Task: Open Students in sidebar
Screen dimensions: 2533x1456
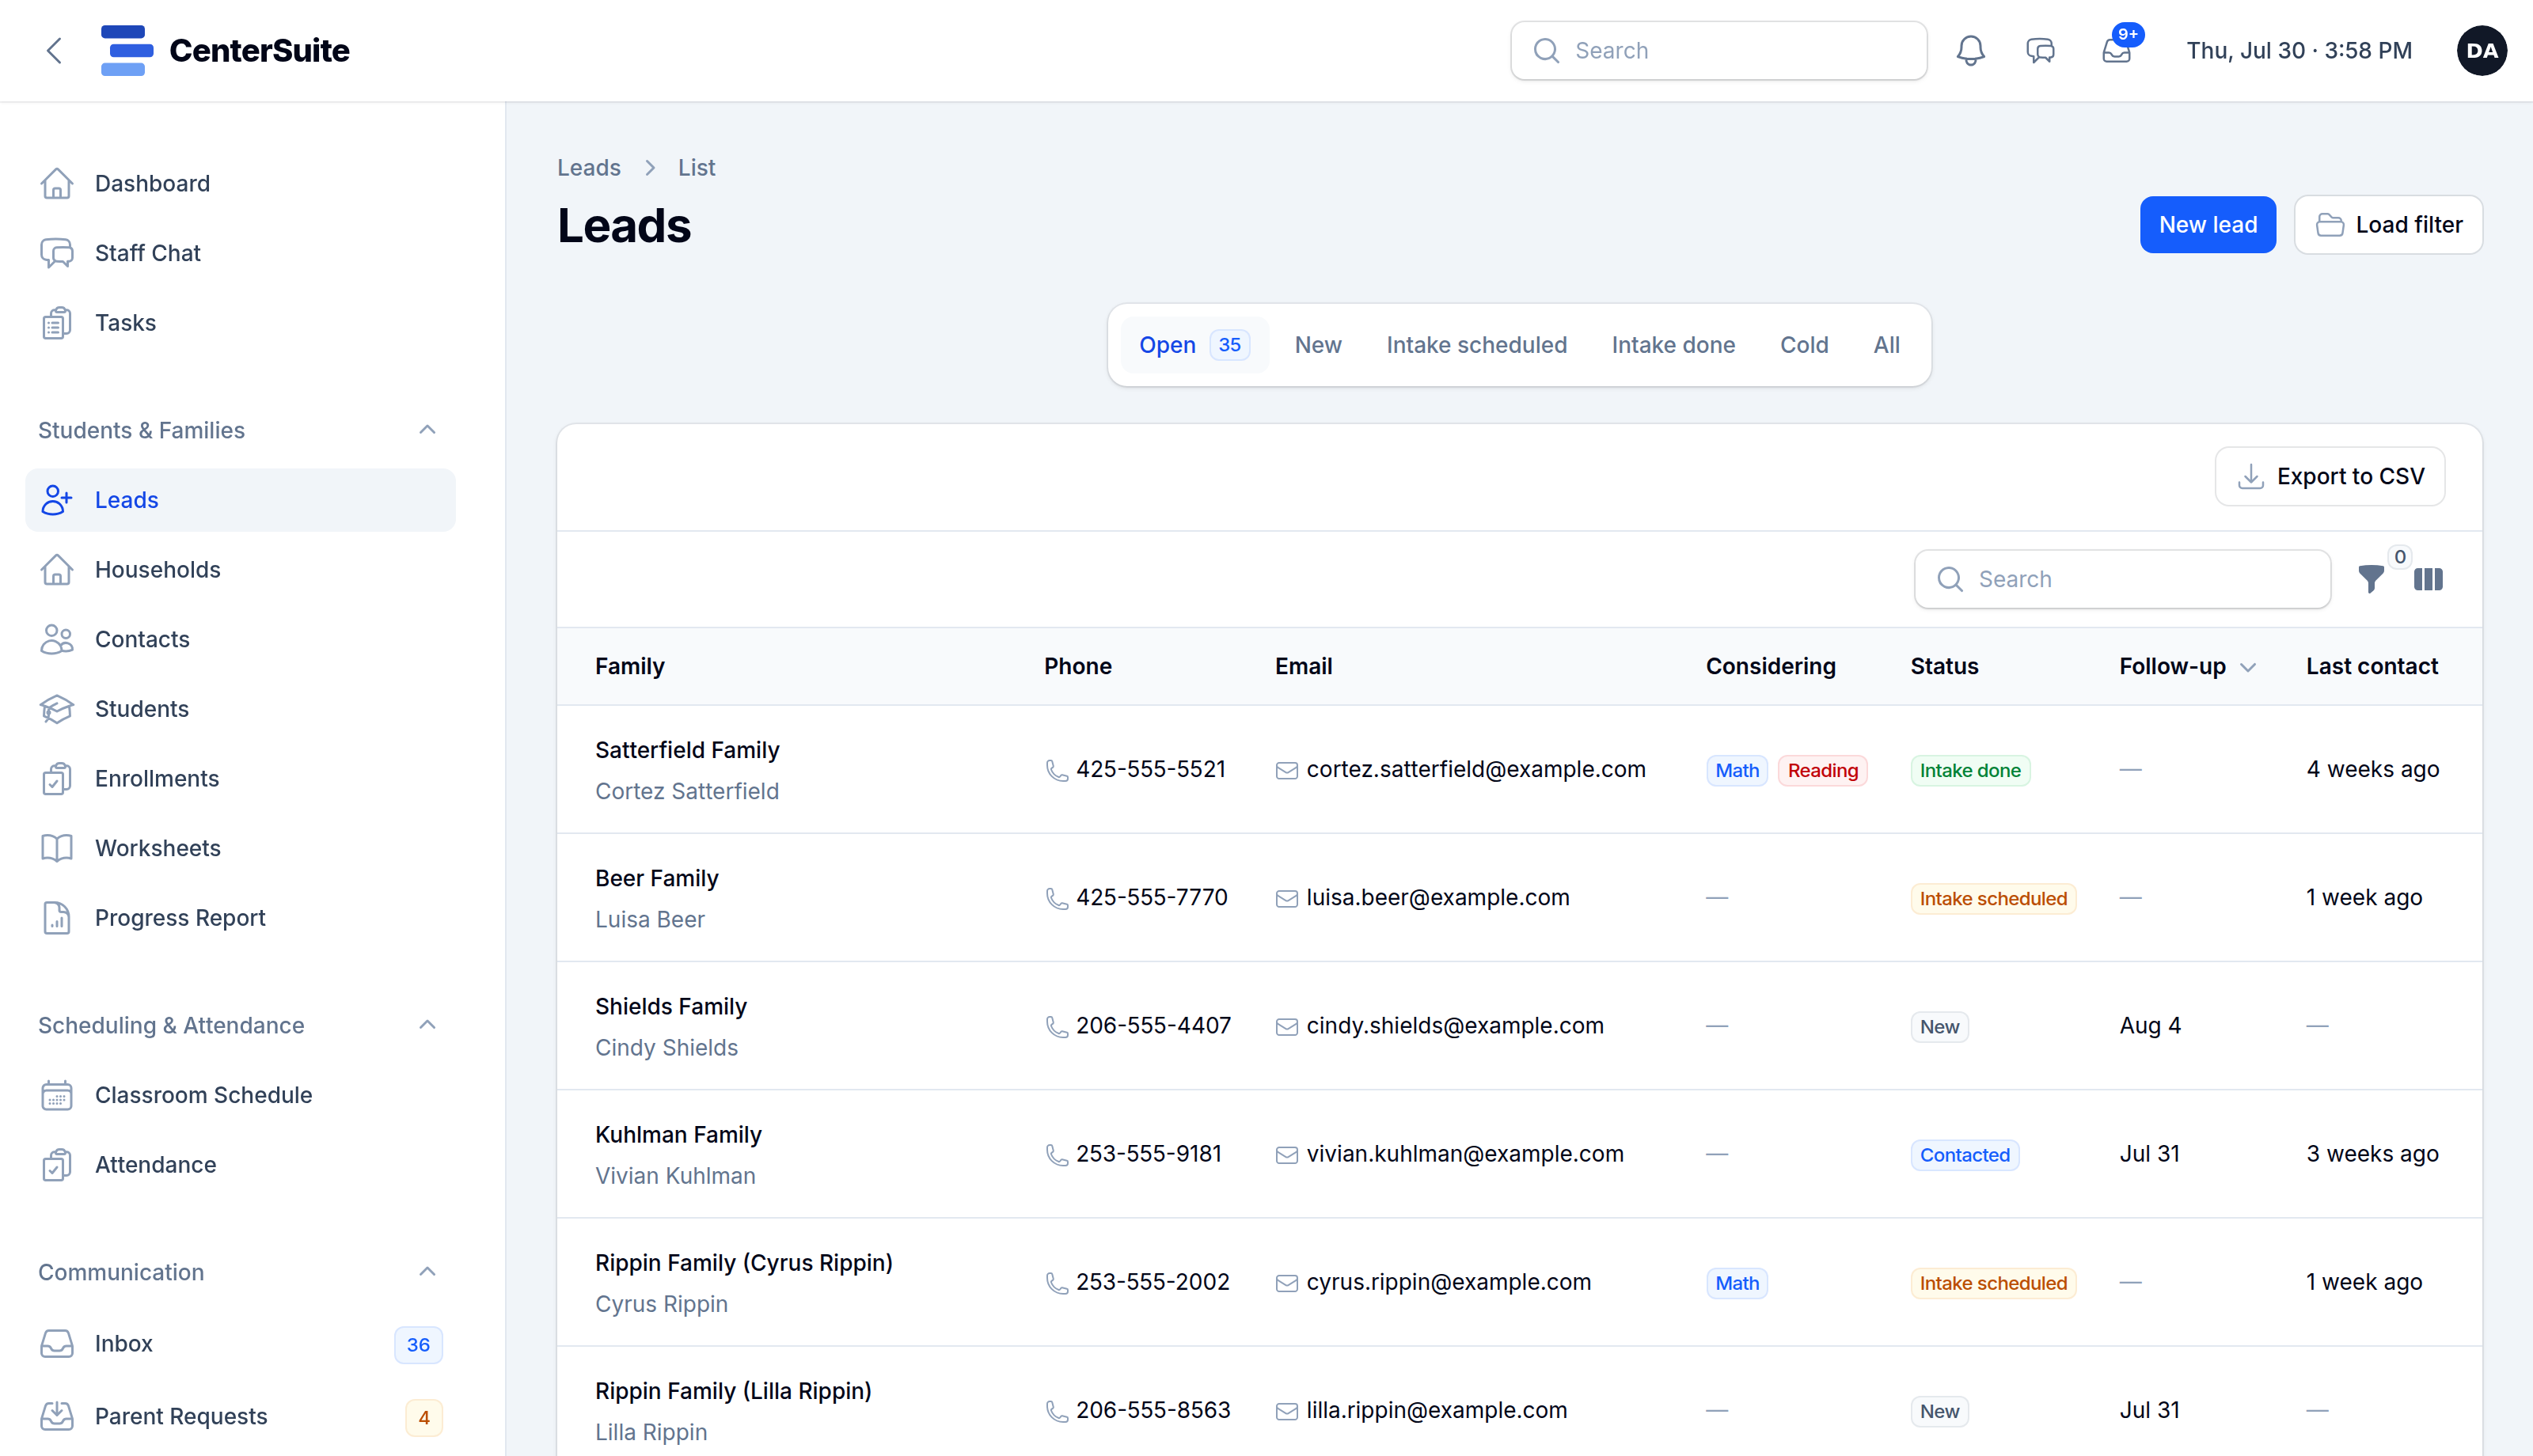Action: [x=240, y=709]
